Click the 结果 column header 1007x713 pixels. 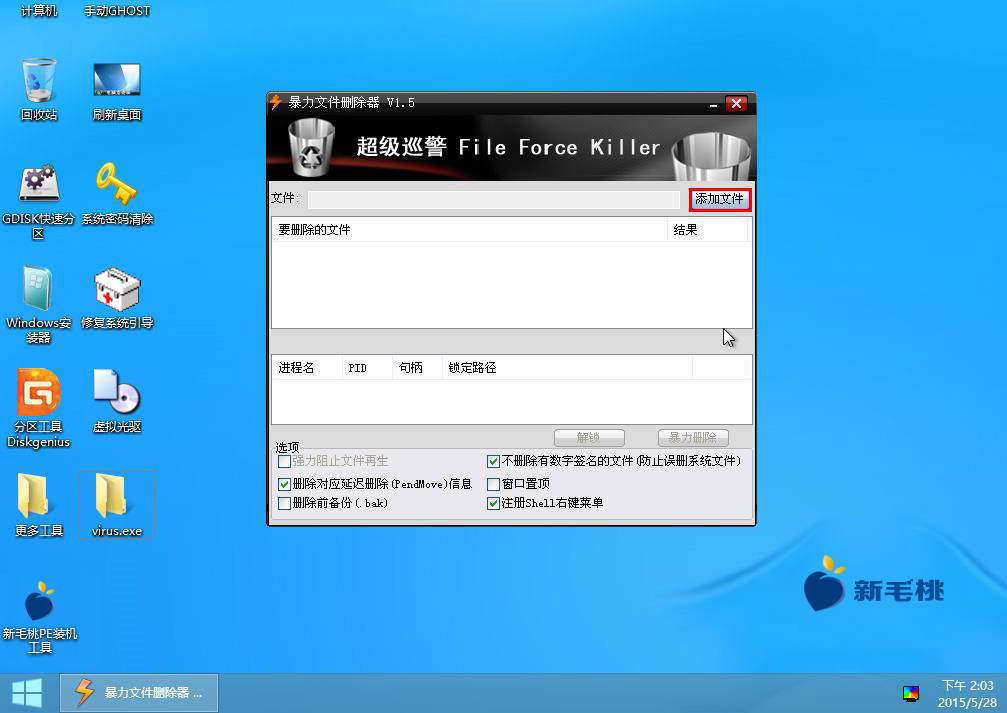point(708,230)
